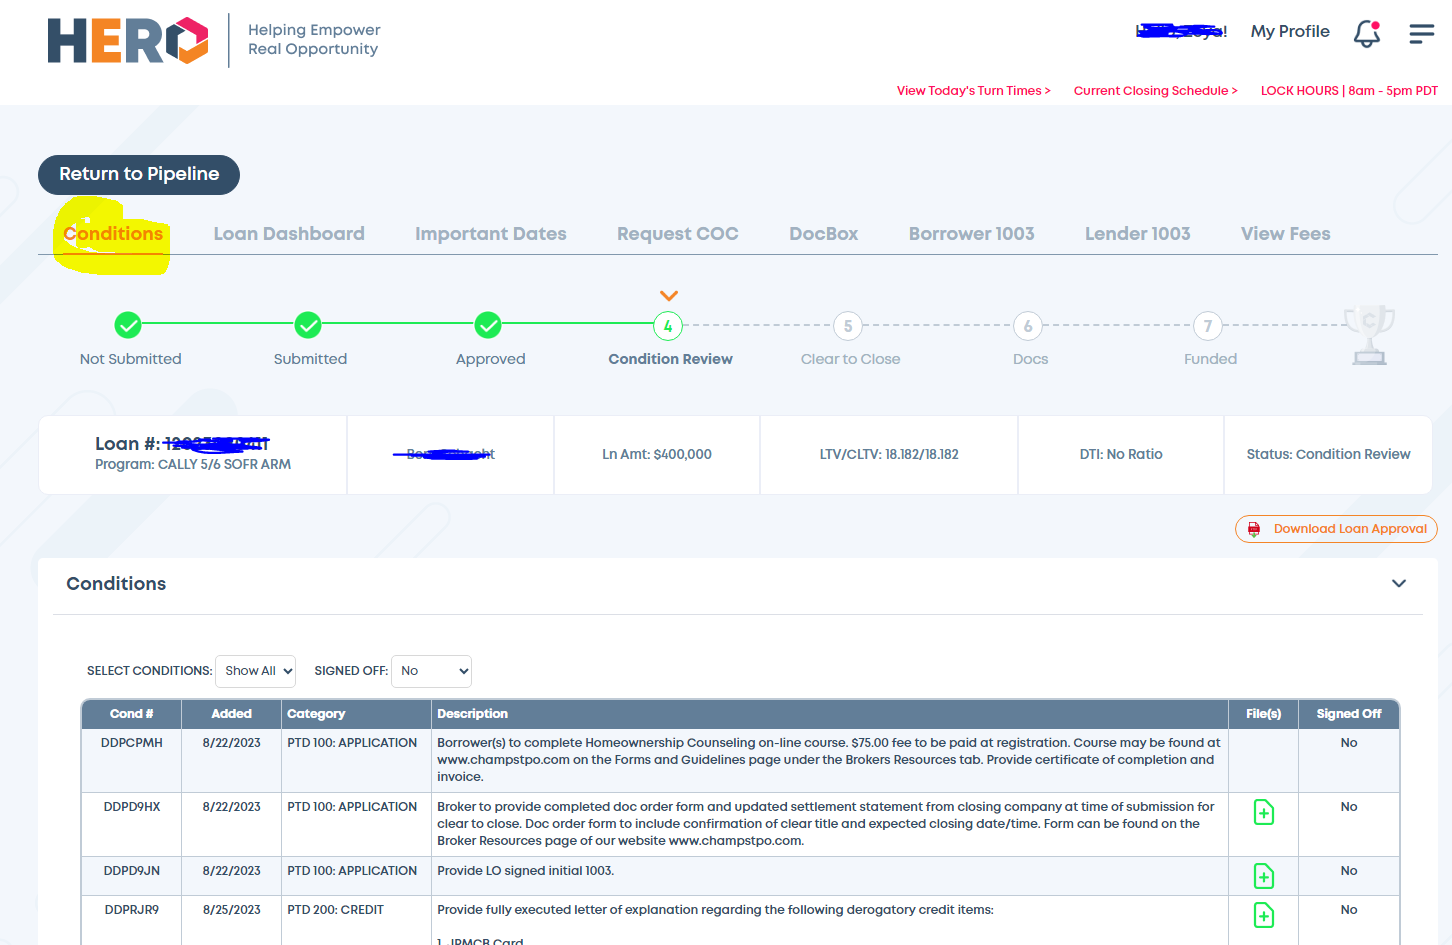Click Ln Amt: $400,000 text
Screen dimensions: 1452x945
(x=657, y=454)
